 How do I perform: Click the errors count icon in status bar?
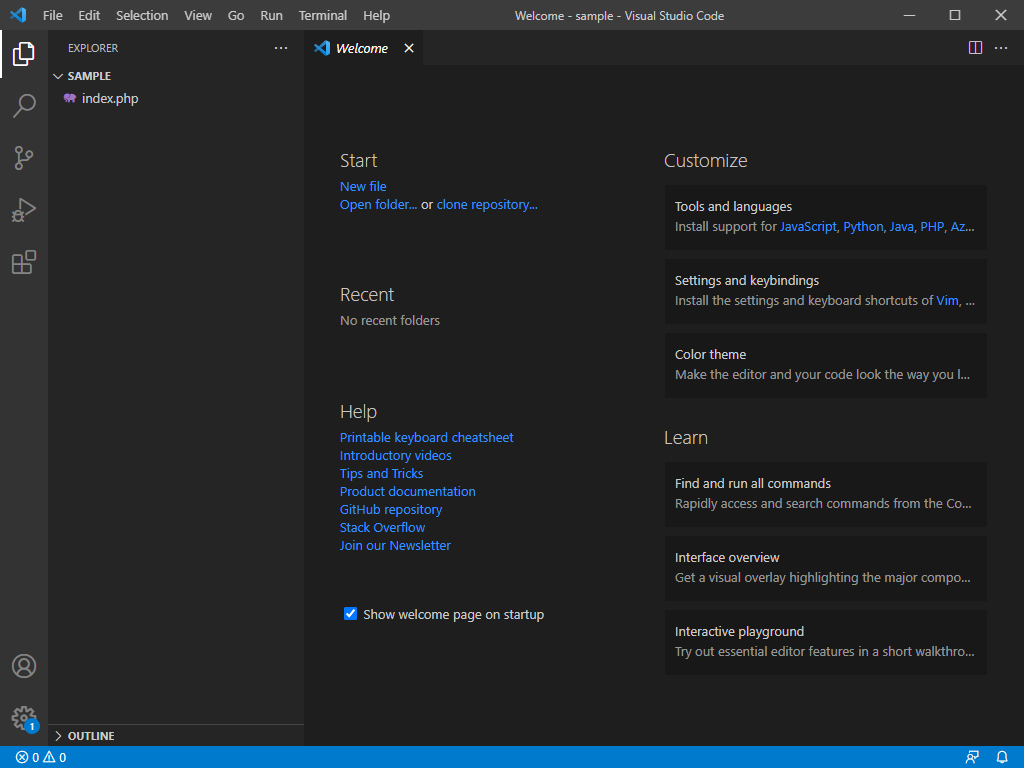[x=22, y=758]
